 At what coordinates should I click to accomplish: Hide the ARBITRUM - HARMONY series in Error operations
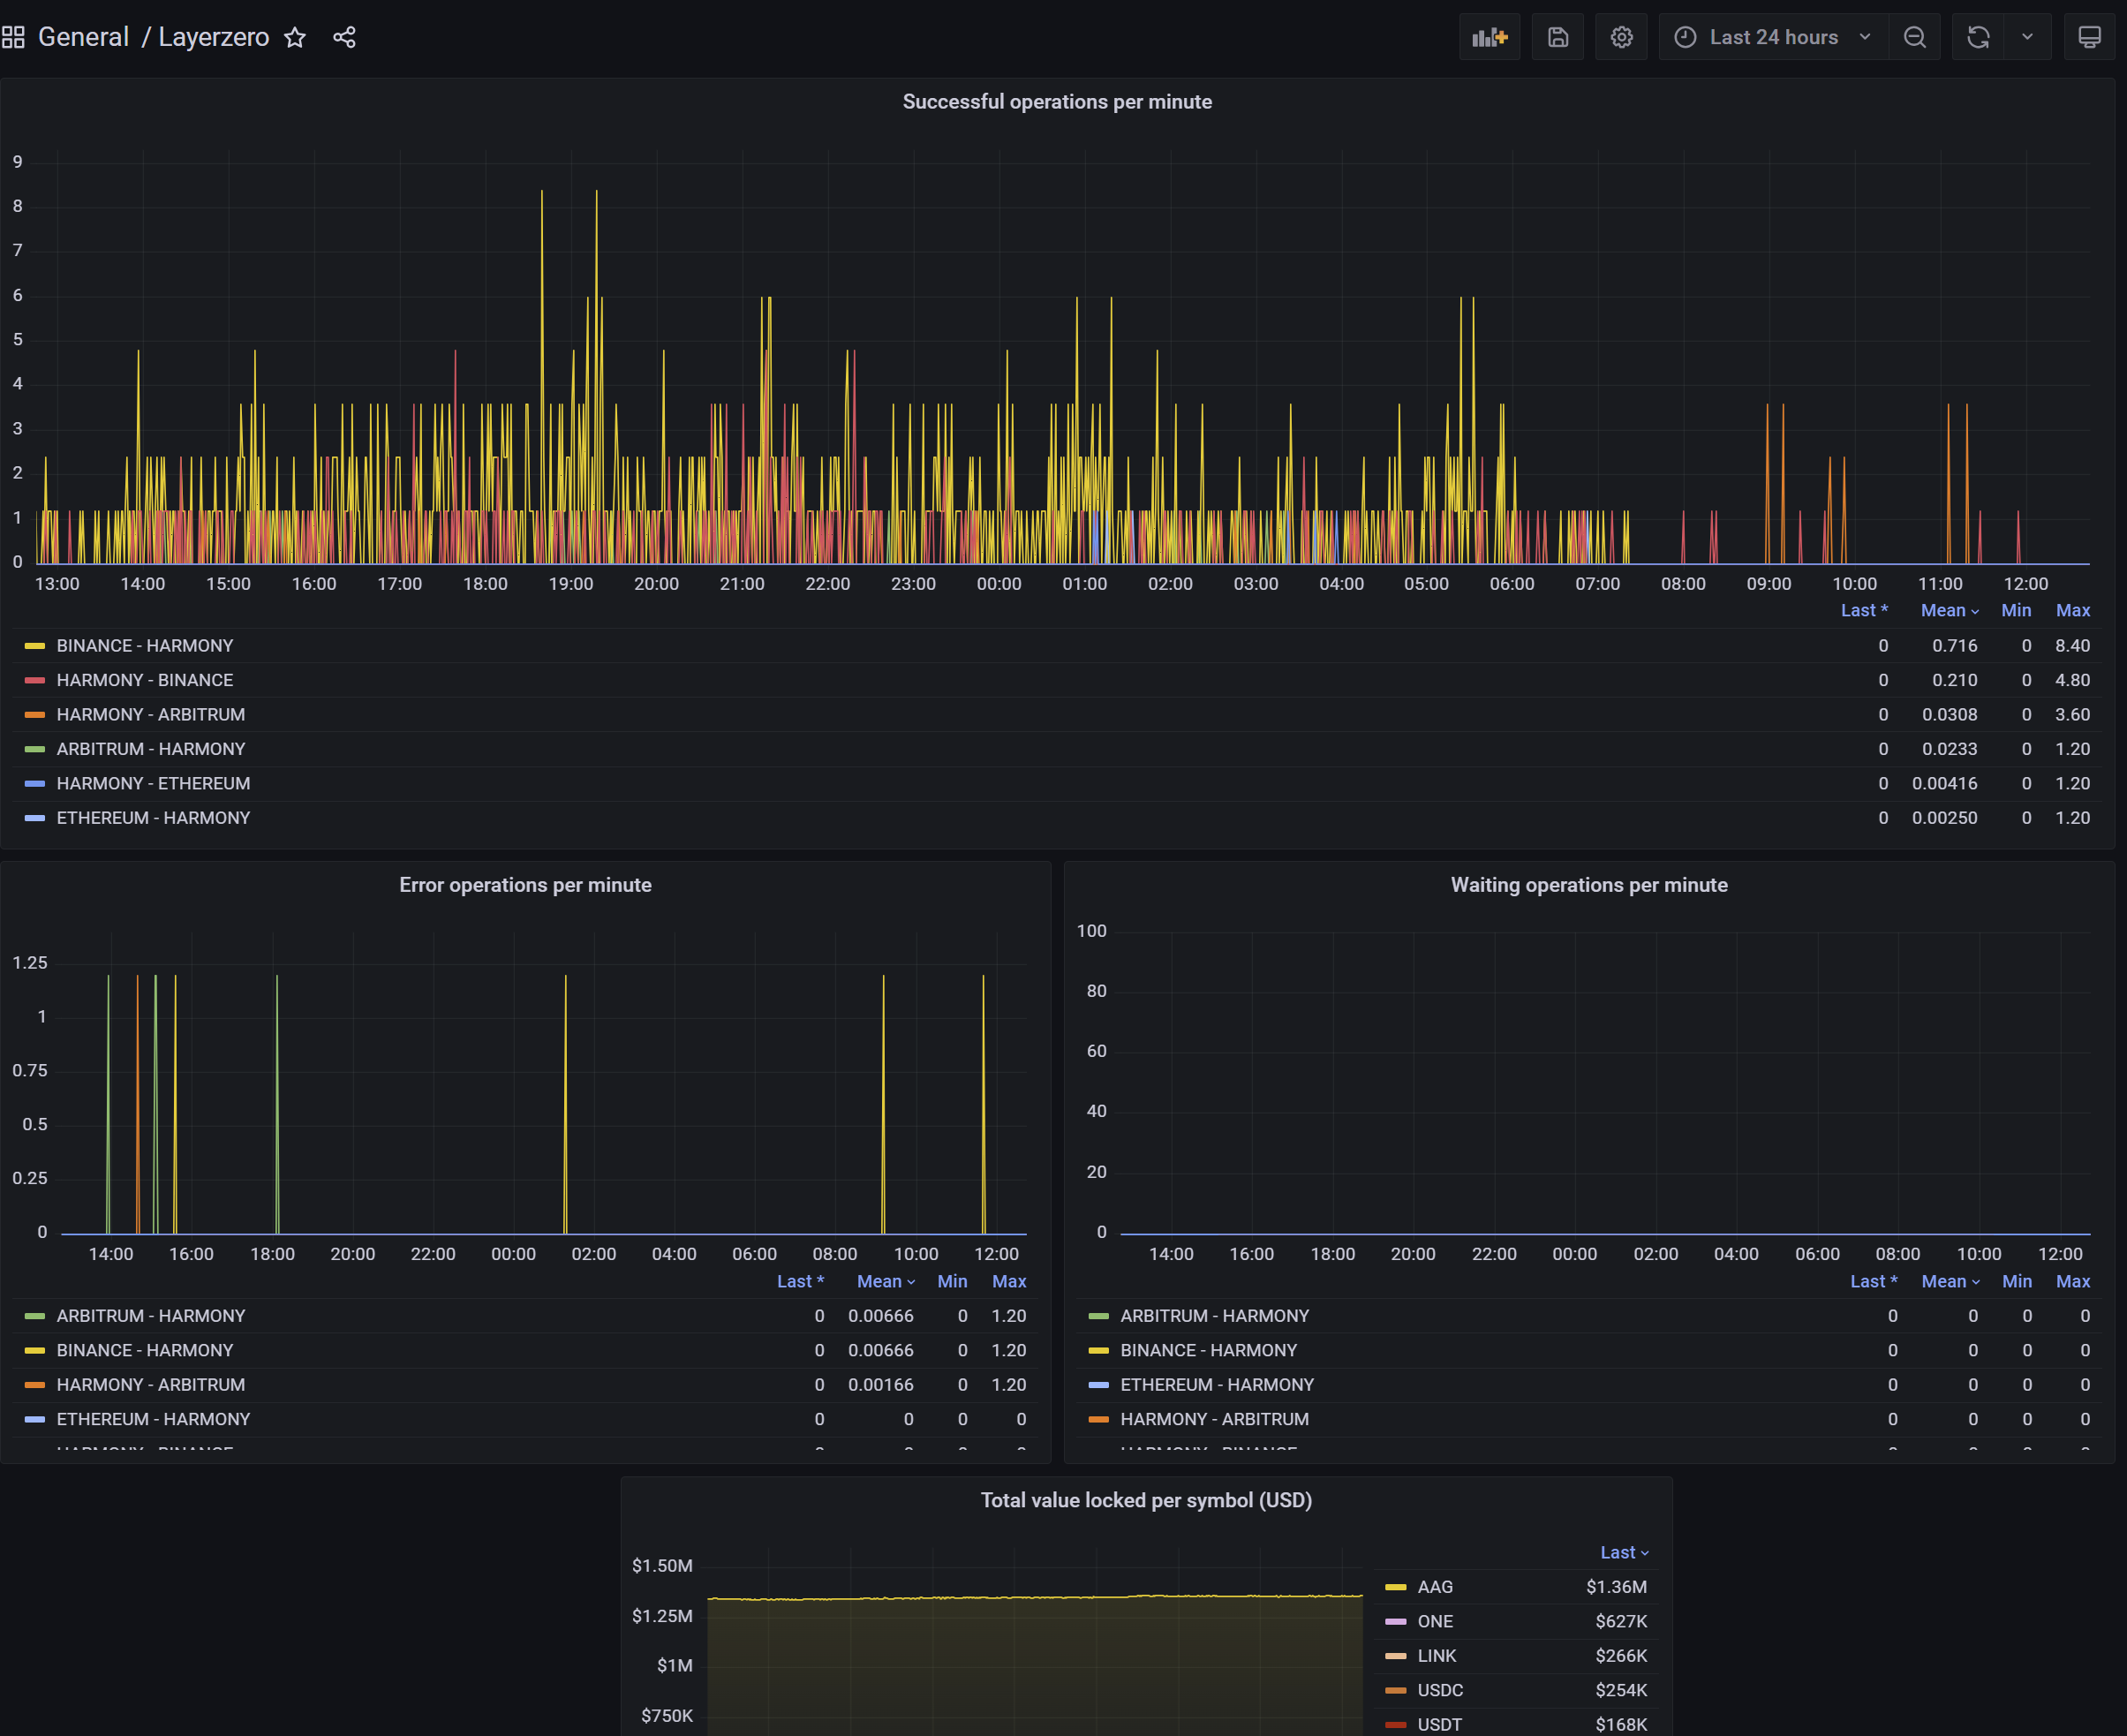(x=150, y=1315)
